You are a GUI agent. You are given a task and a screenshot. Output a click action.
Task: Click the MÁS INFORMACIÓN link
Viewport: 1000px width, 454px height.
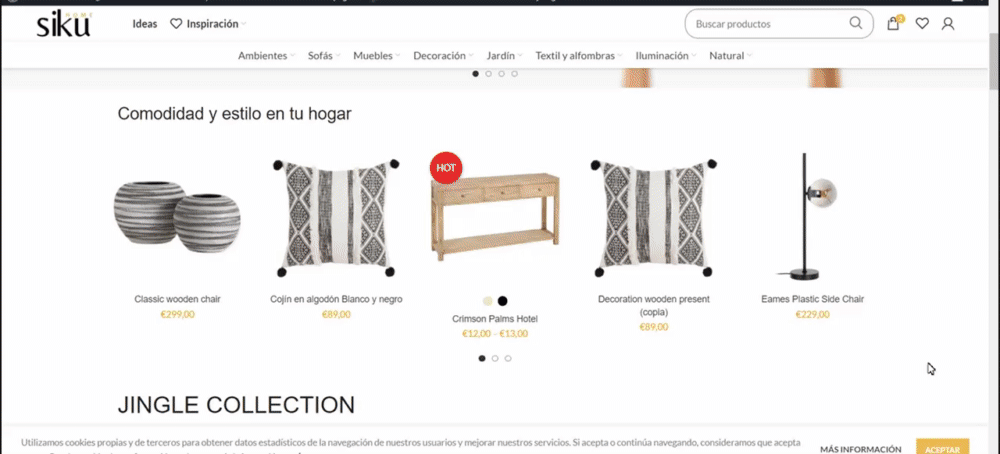pos(860,449)
